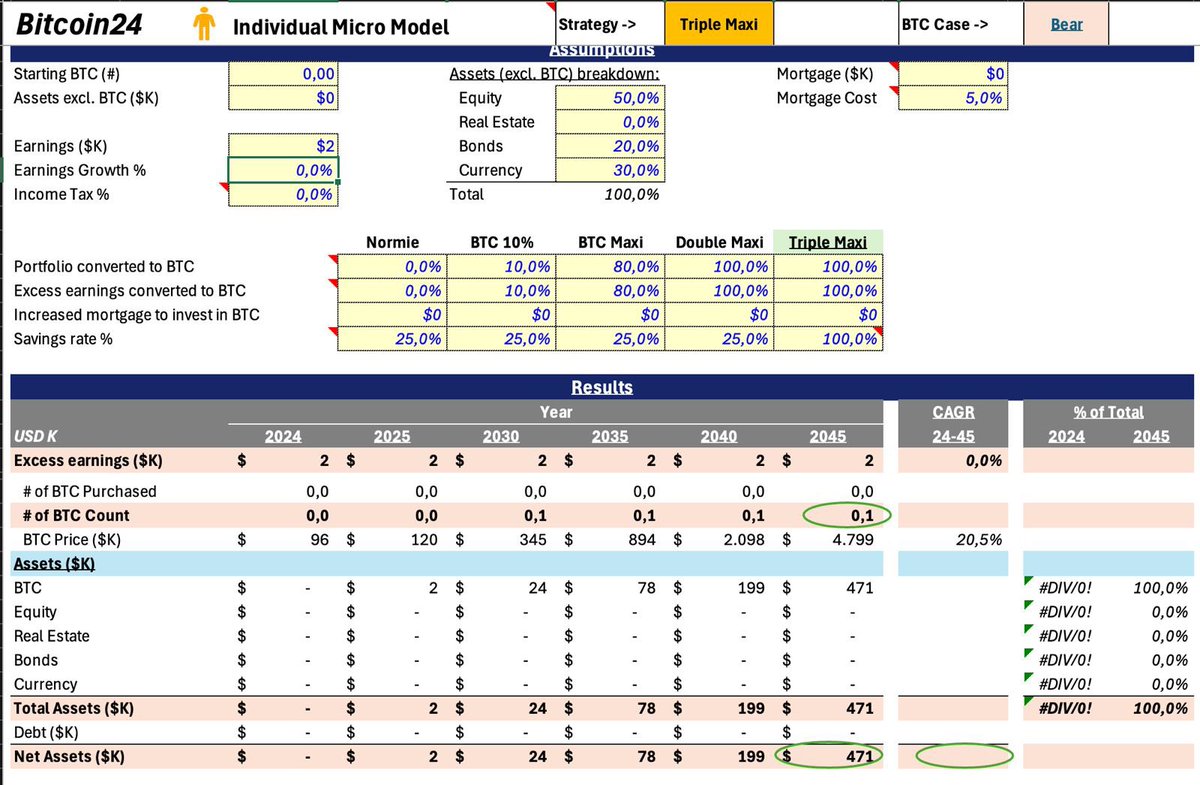
Task: Click the USD K header label
Action: (x=38, y=436)
